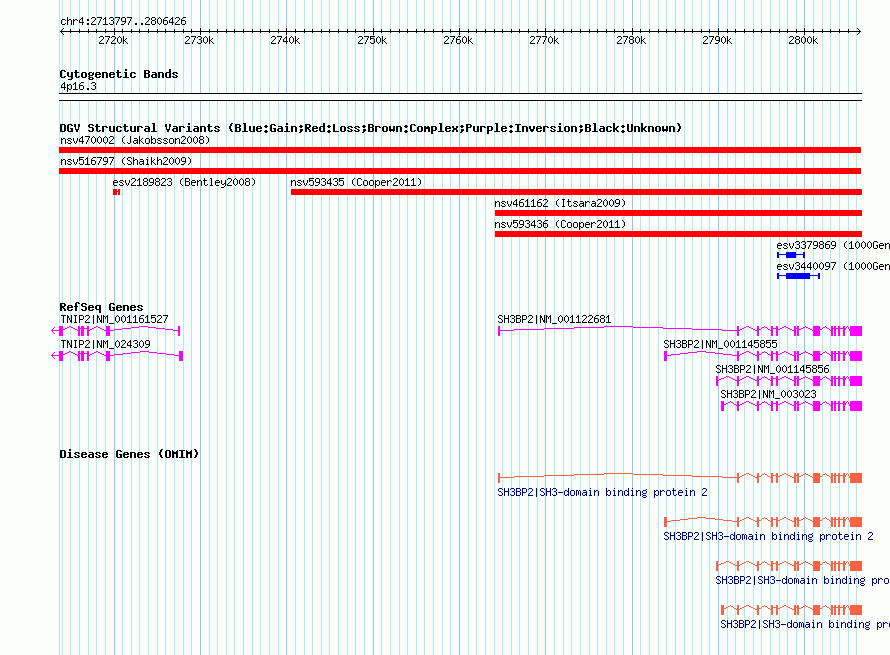Click the SH3BP2|NM_001145855 magenta gene model
This screenshot has height=655, width=890.
763,356
